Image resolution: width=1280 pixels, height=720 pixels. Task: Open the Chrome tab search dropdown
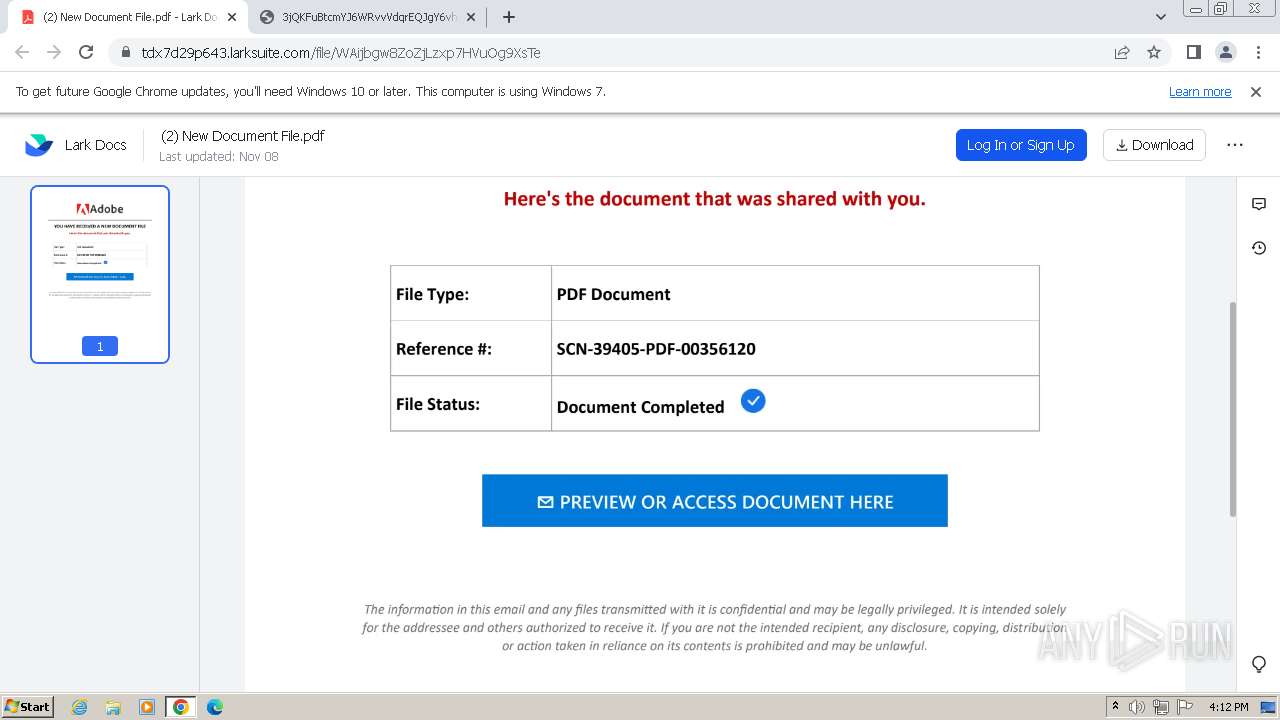[1161, 17]
